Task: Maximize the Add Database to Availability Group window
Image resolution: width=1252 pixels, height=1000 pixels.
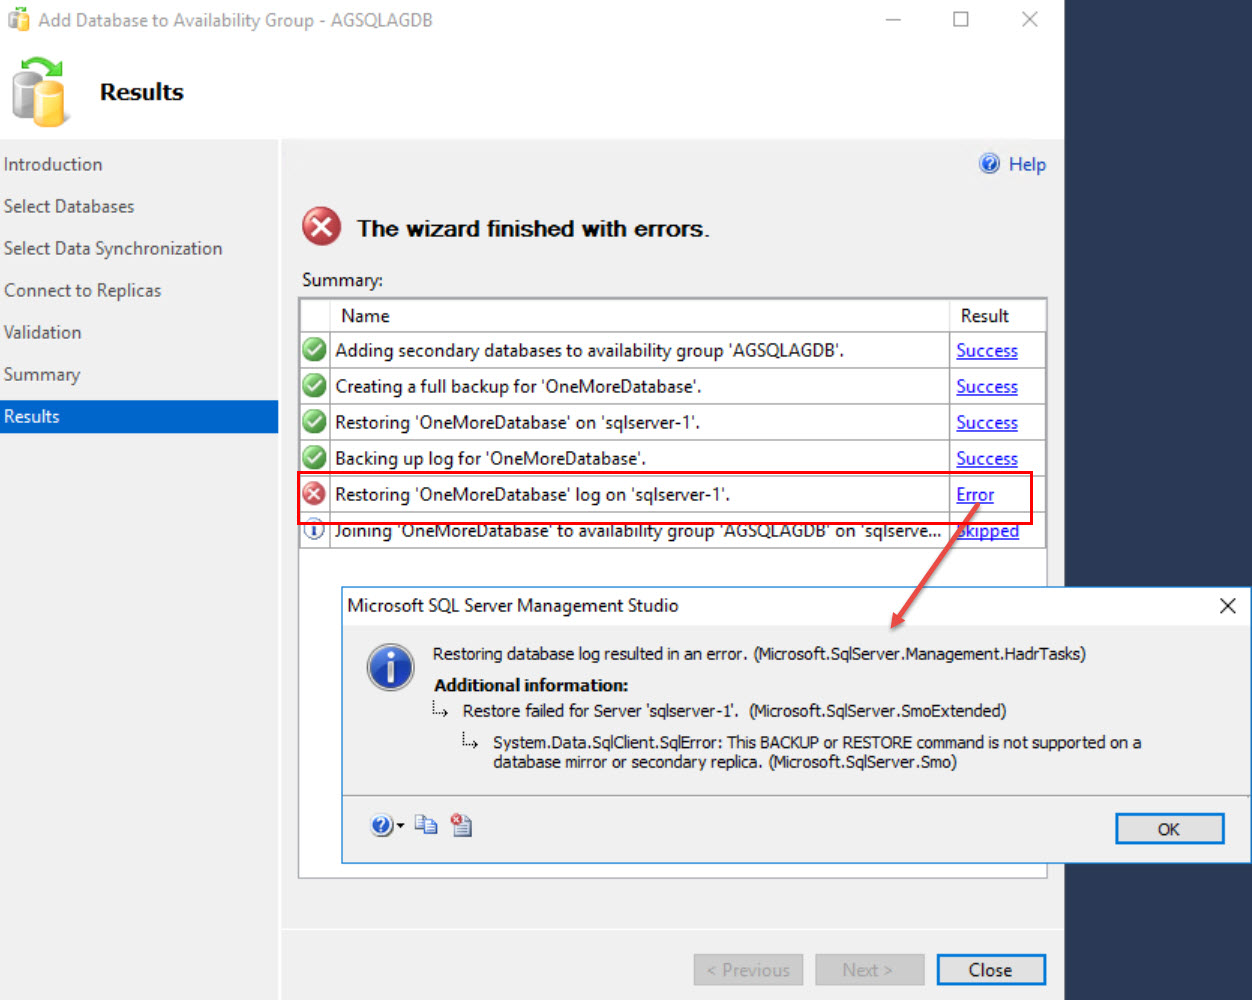Action: 961,19
